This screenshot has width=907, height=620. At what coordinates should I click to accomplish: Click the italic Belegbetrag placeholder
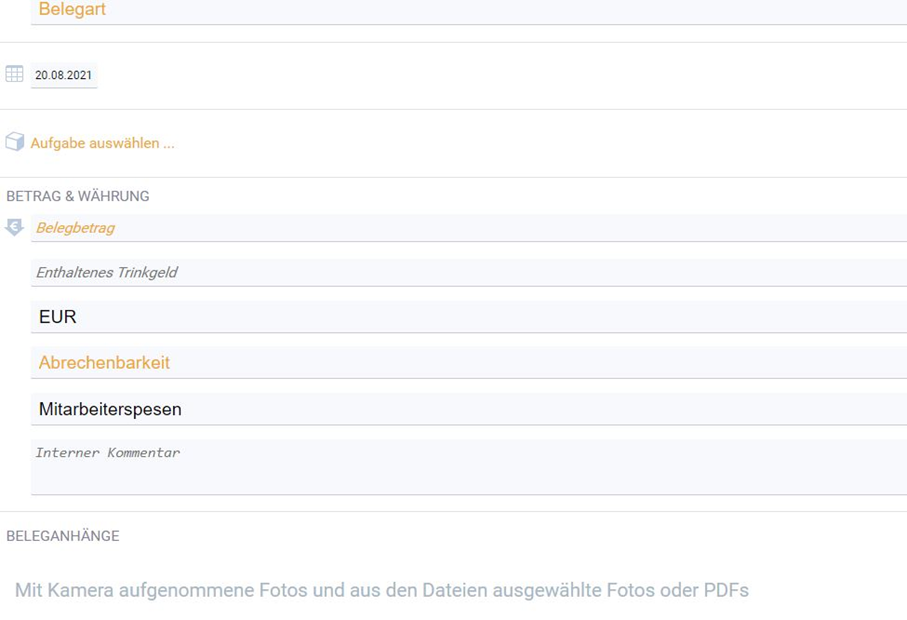pos(75,228)
